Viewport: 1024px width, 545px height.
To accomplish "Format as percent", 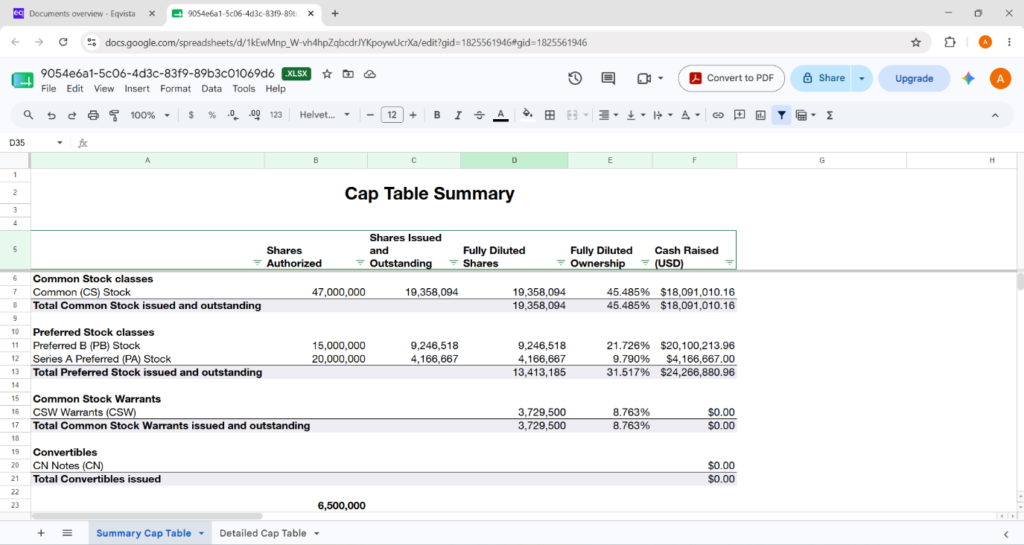I will (x=212, y=115).
